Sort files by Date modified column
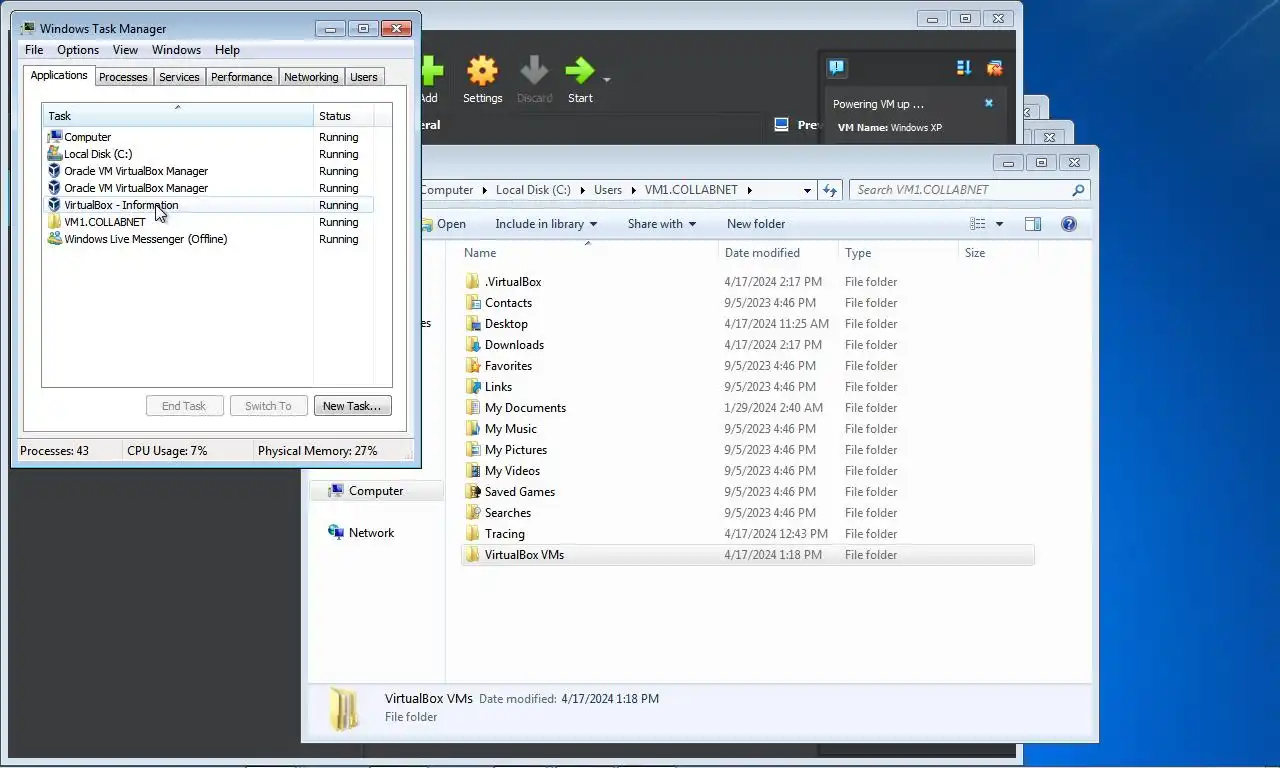The image size is (1280, 768). (778, 253)
